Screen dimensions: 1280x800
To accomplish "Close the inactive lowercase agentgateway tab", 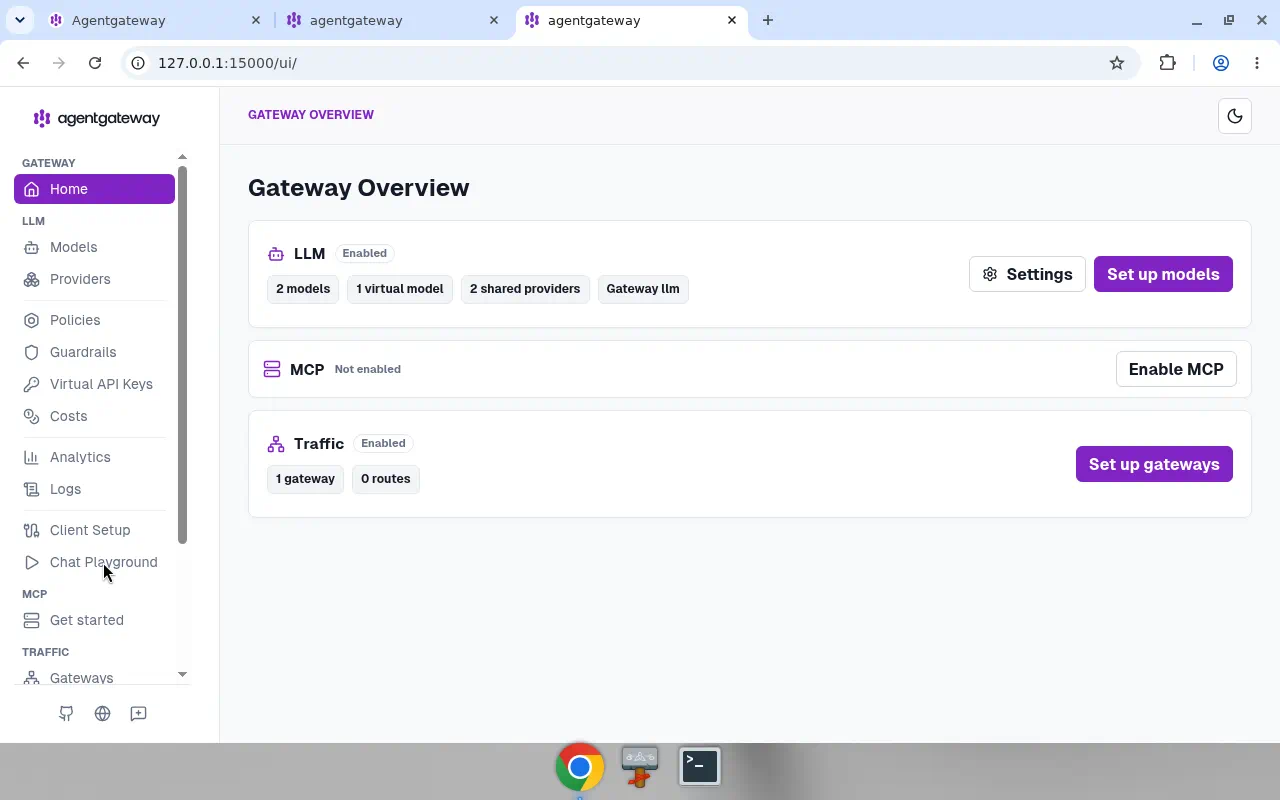I will tap(494, 20).
